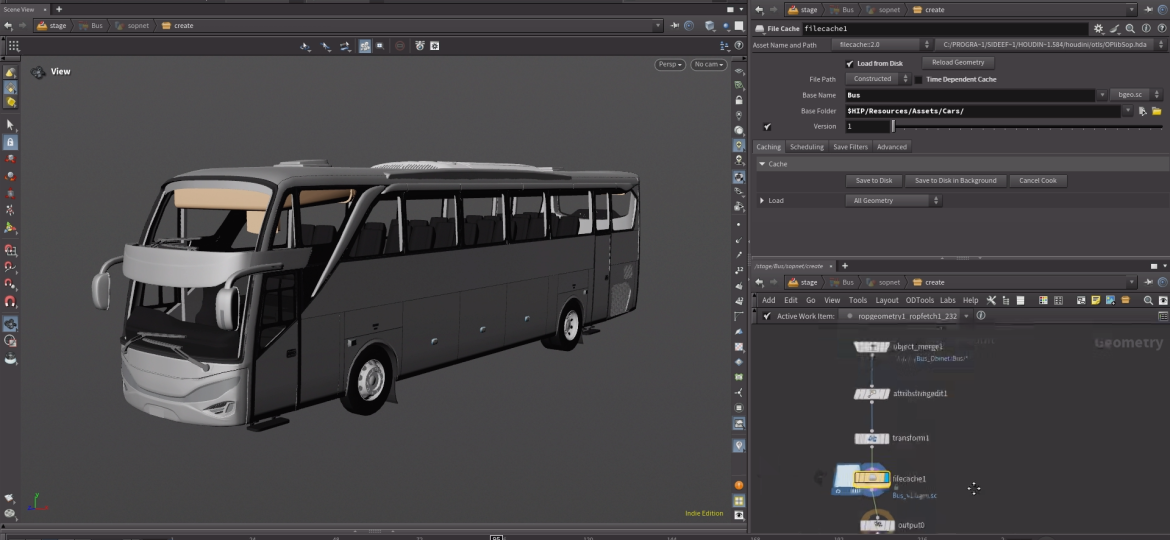This screenshot has width=1170, height=540.
Task: Expand the Load section
Action: pos(763,200)
